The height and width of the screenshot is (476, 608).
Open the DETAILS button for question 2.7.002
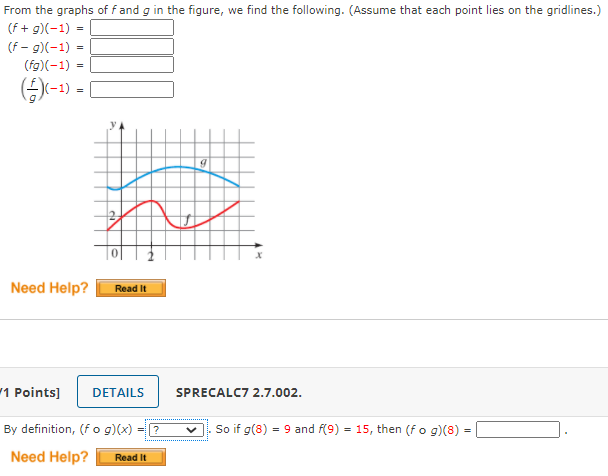pyautogui.click(x=118, y=393)
